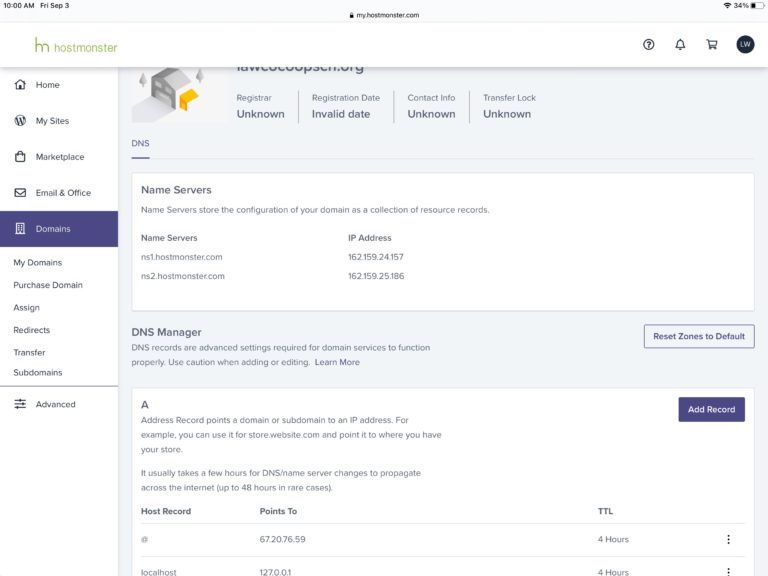768x576 pixels.
Task: Click Add Record button for A records
Action: 711,409
